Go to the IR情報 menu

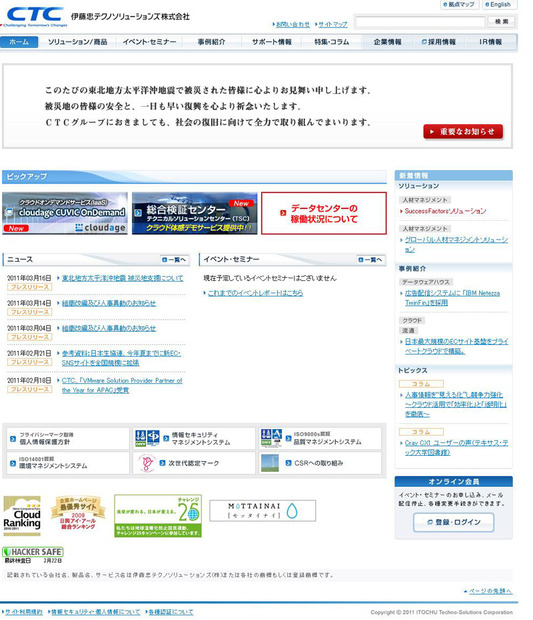[490, 42]
